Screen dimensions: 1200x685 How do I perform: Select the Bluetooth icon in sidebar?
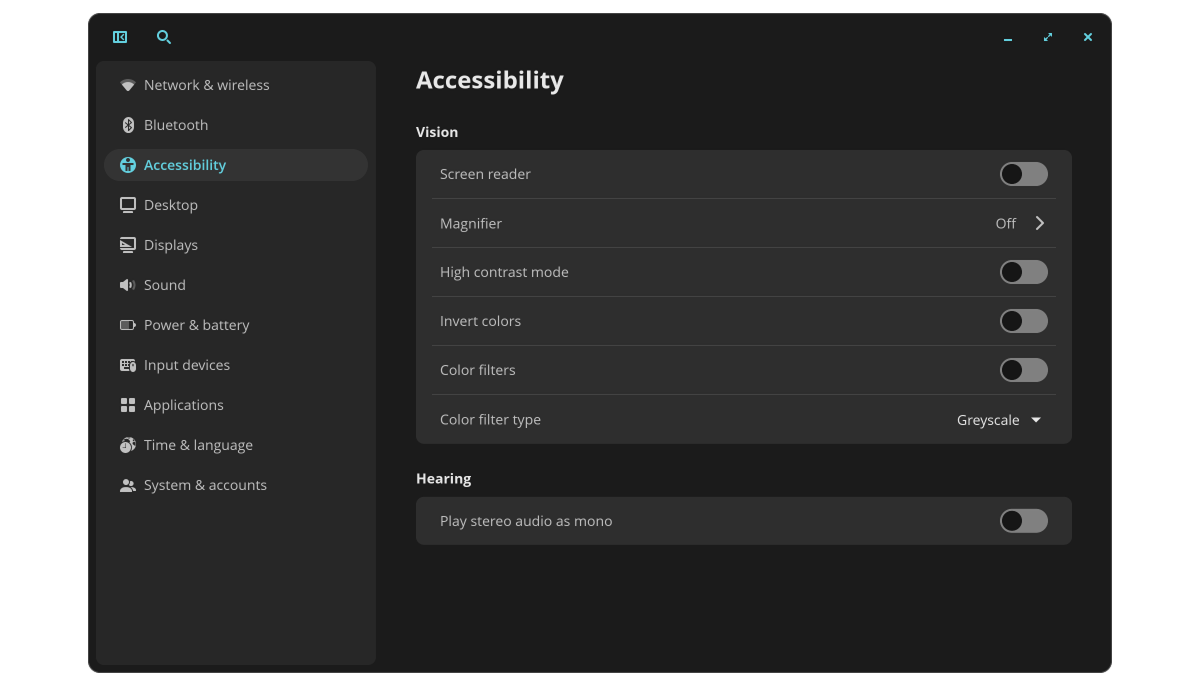[x=128, y=125]
